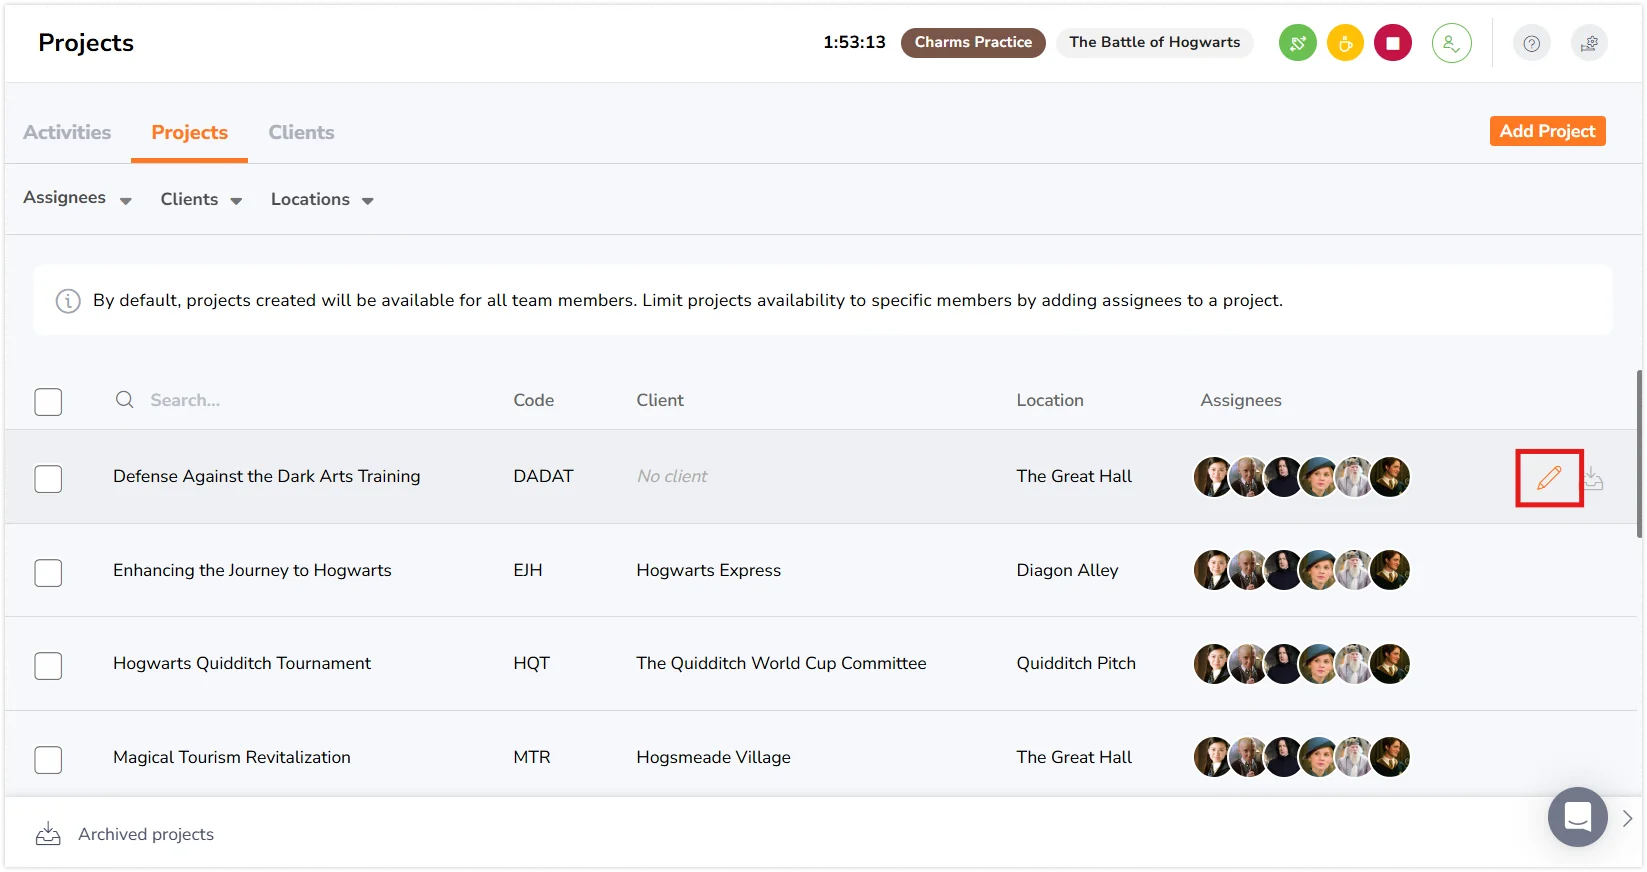Image resolution: width=1647 pixels, height=872 pixels.
Task: Edit Defense Against the Dark Arts Training project
Action: click(x=1549, y=478)
